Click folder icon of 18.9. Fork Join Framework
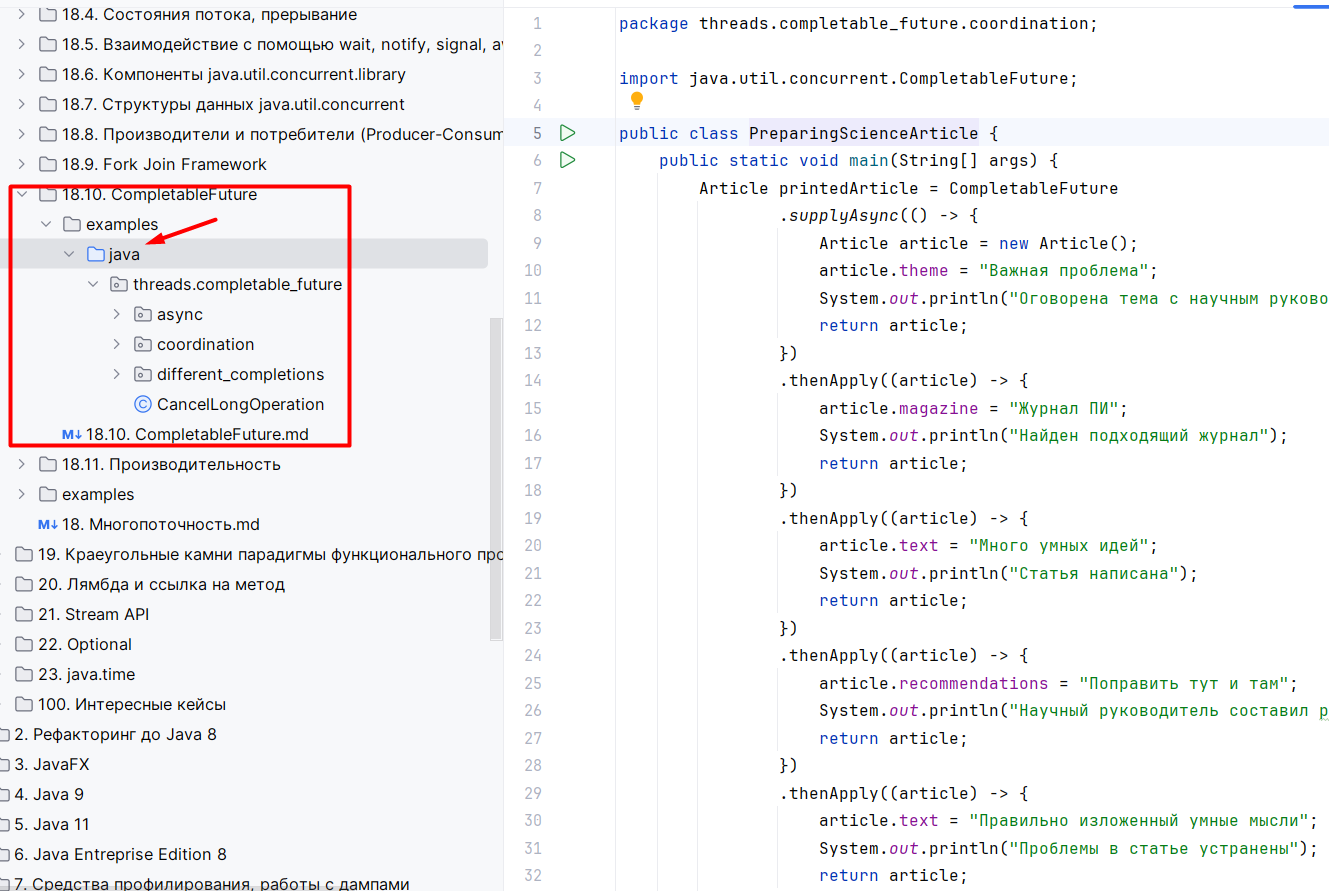This screenshot has height=891, width=1329. click(47, 164)
